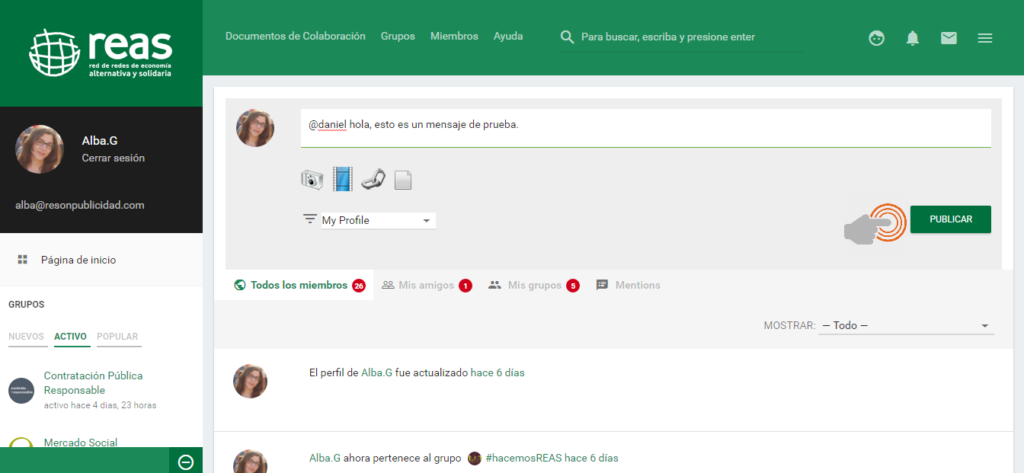This screenshot has height=473, width=1024.
Task: Open Documentos de Colaboración menu item
Action: point(295,36)
